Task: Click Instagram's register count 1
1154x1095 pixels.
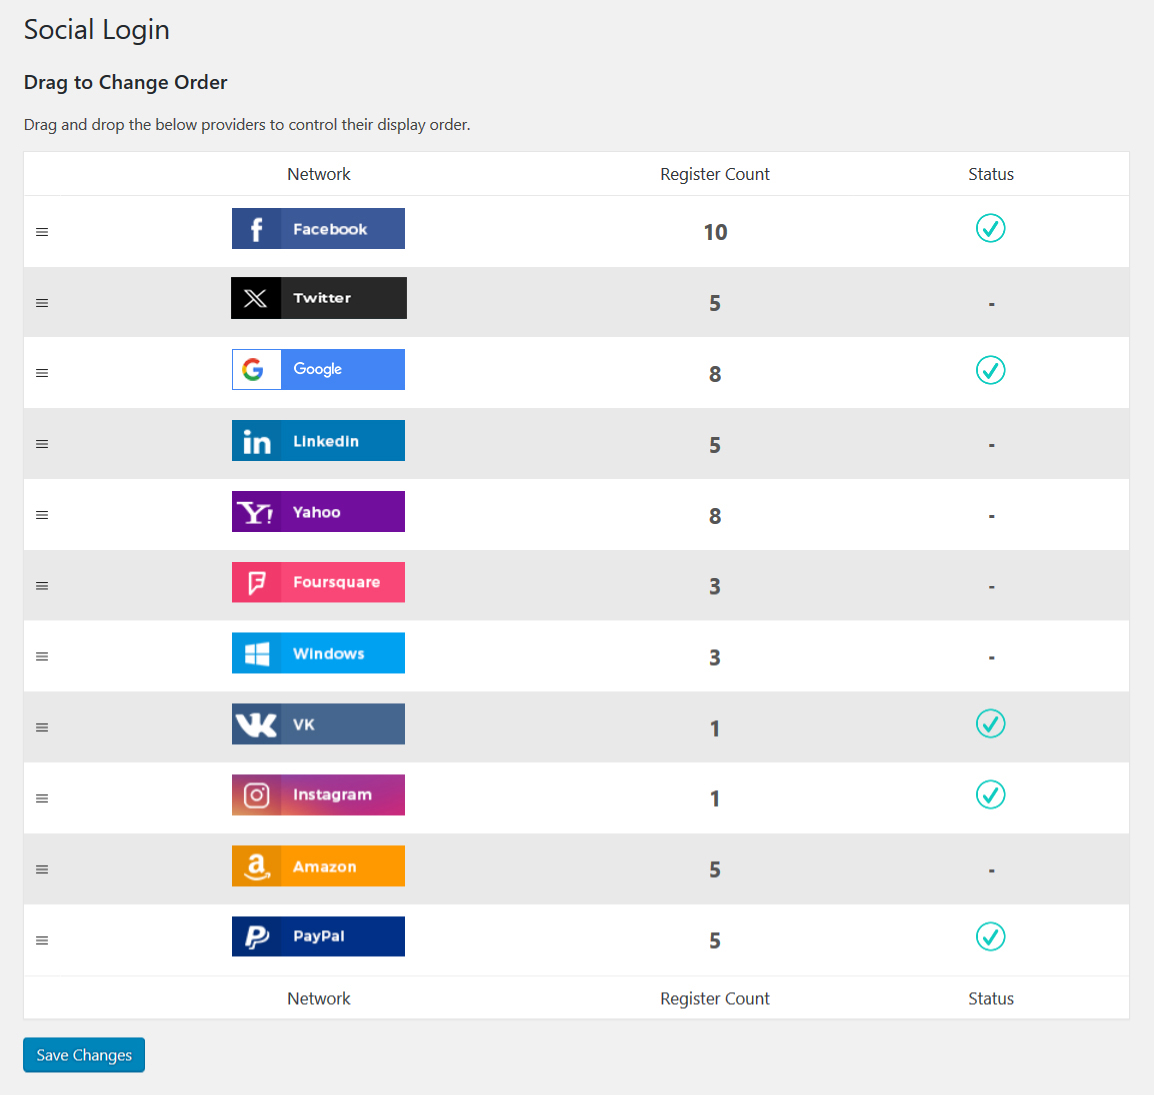Action: pos(715,798)
